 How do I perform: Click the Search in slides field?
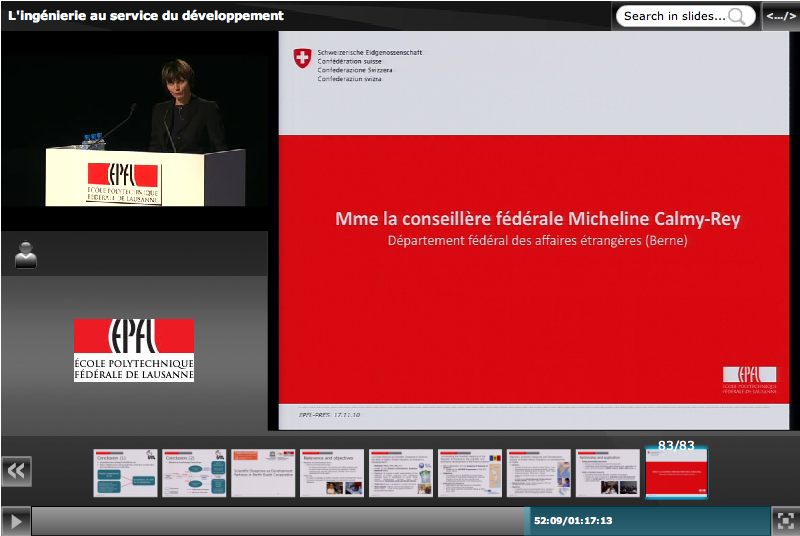click(685, 16)
